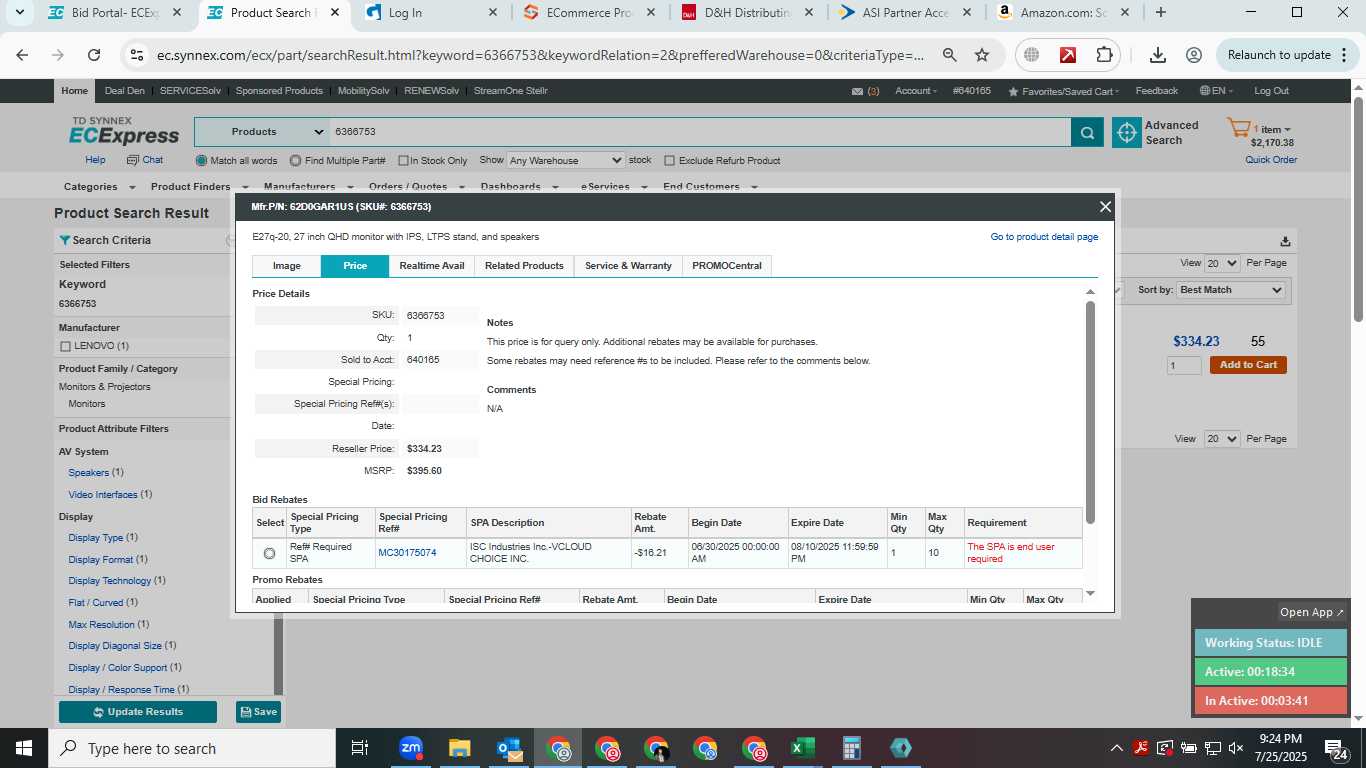The image size is (1366, 768).
Task: Close the product price popup
Action: 1105,207
